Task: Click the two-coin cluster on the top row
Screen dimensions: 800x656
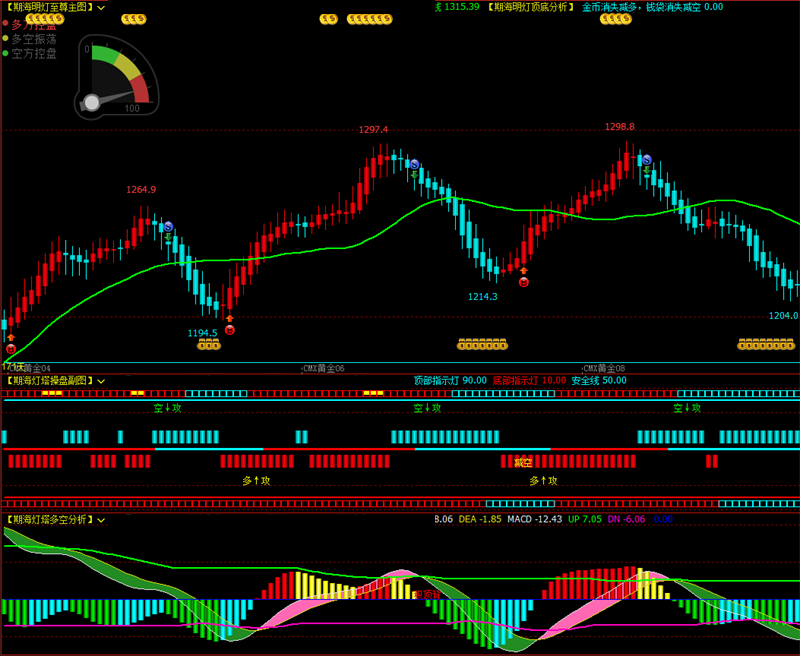Action: pos(329,19)
